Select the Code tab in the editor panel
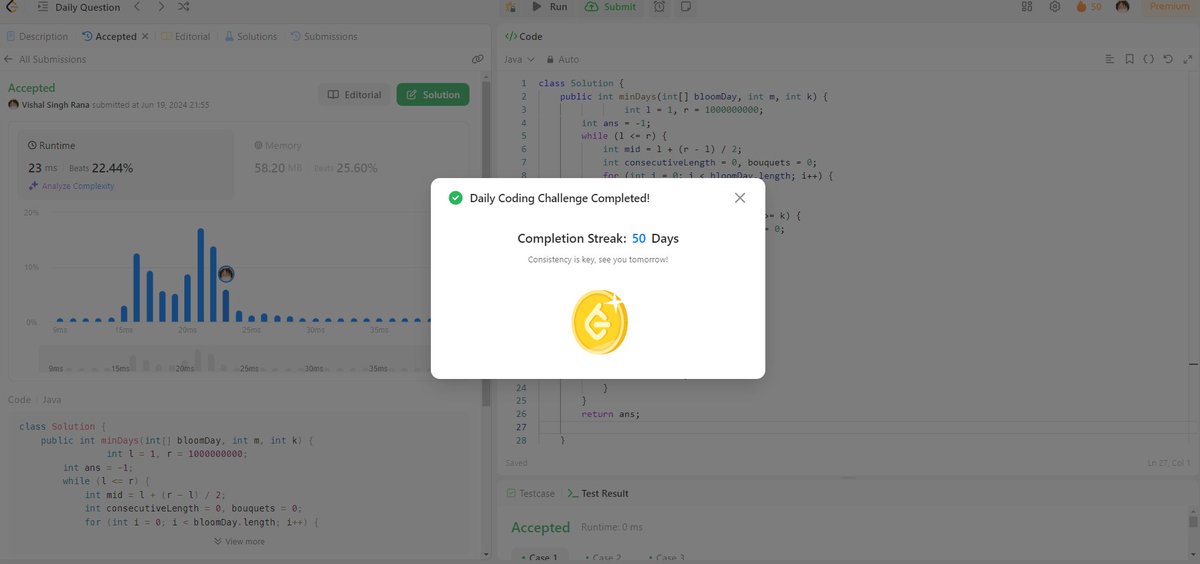This screenshot has width=1200, height=564. click(523, 36)
